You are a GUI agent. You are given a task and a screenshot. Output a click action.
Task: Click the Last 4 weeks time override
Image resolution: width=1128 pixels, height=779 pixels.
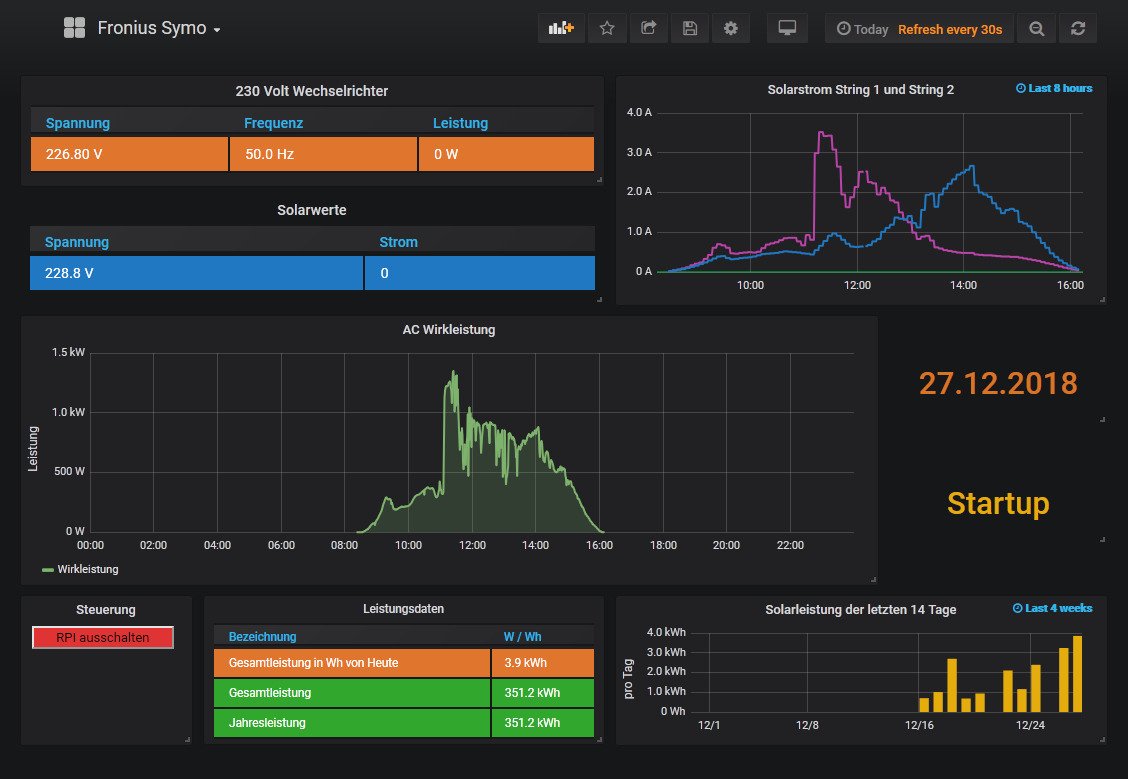[1052, 608]
